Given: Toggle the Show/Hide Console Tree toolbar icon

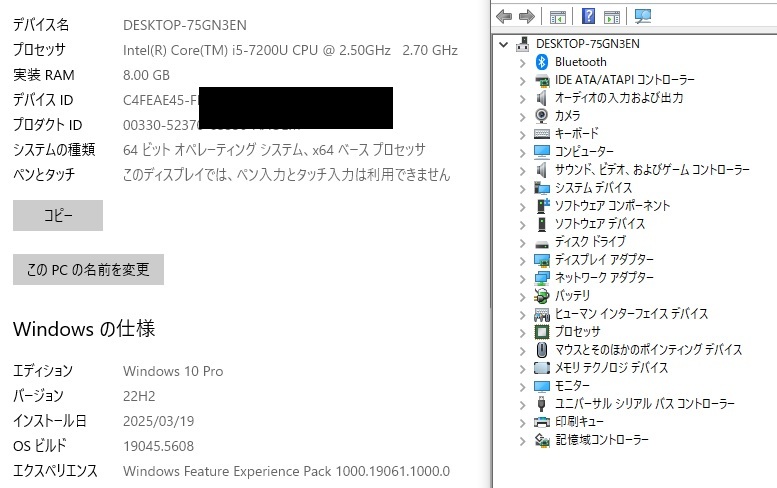Looking at the screenshot, I should point(557,17).
